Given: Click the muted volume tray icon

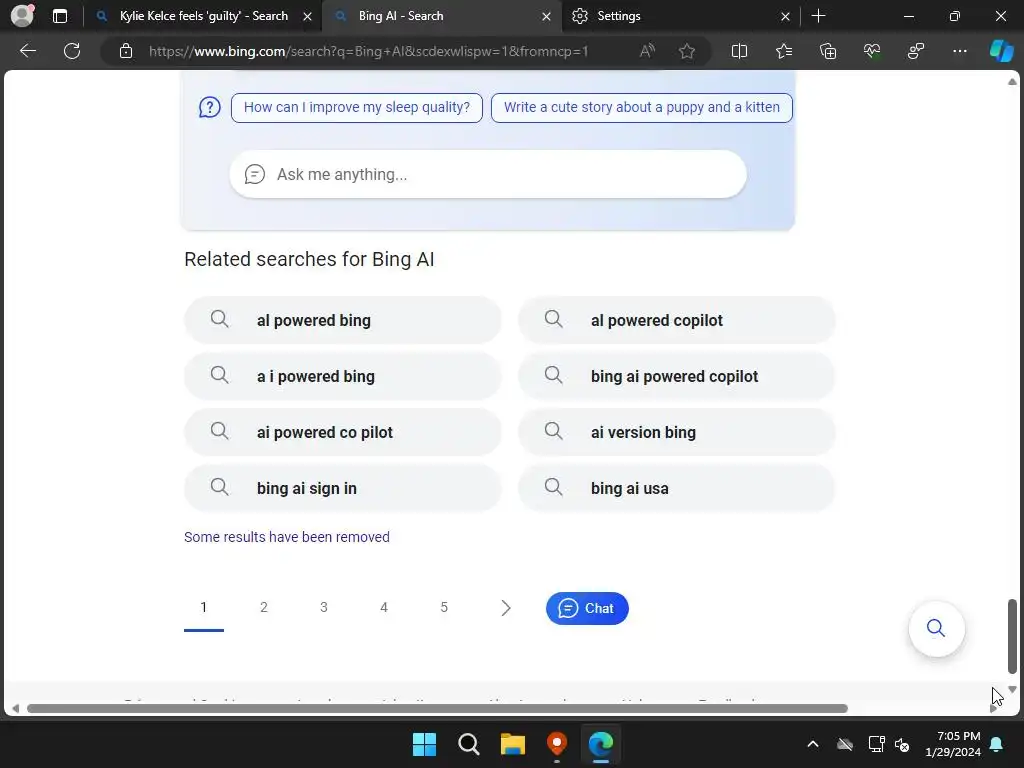Looking at the screenshot, I should pos(902,744).
